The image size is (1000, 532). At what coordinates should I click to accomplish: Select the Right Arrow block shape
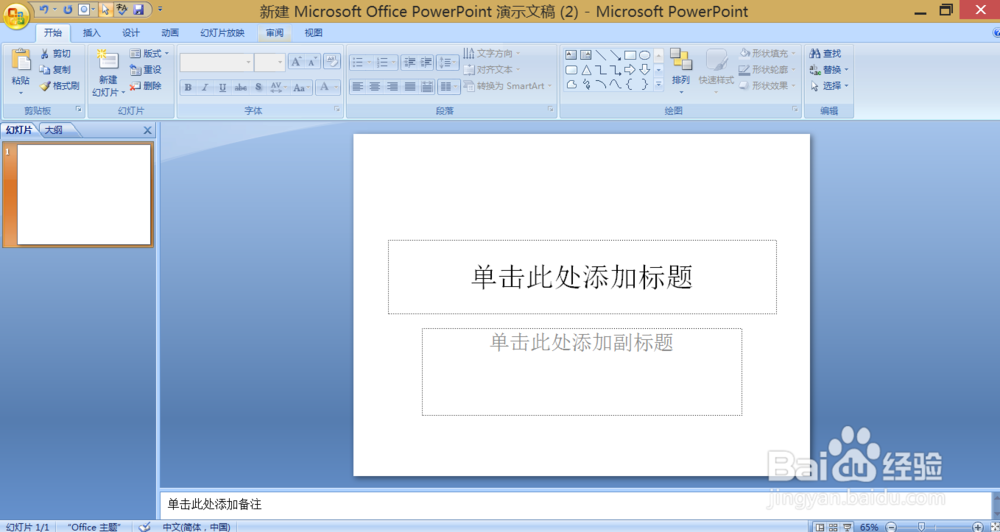[630, 70]
